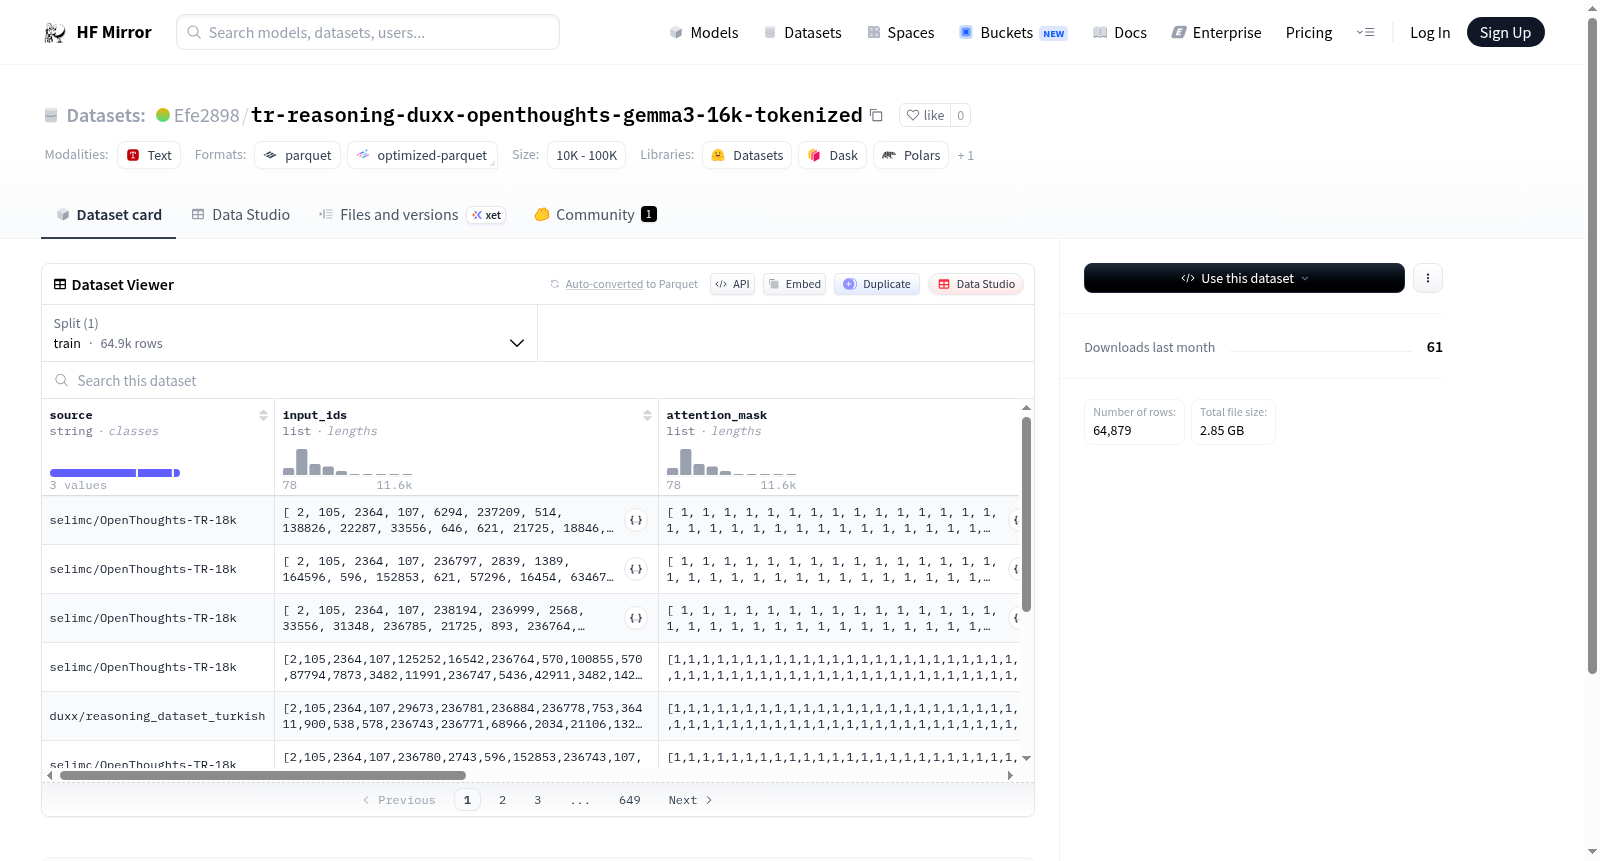1600x861 pixels.
Task: Go to the Next page of rows
Action: 690,800
